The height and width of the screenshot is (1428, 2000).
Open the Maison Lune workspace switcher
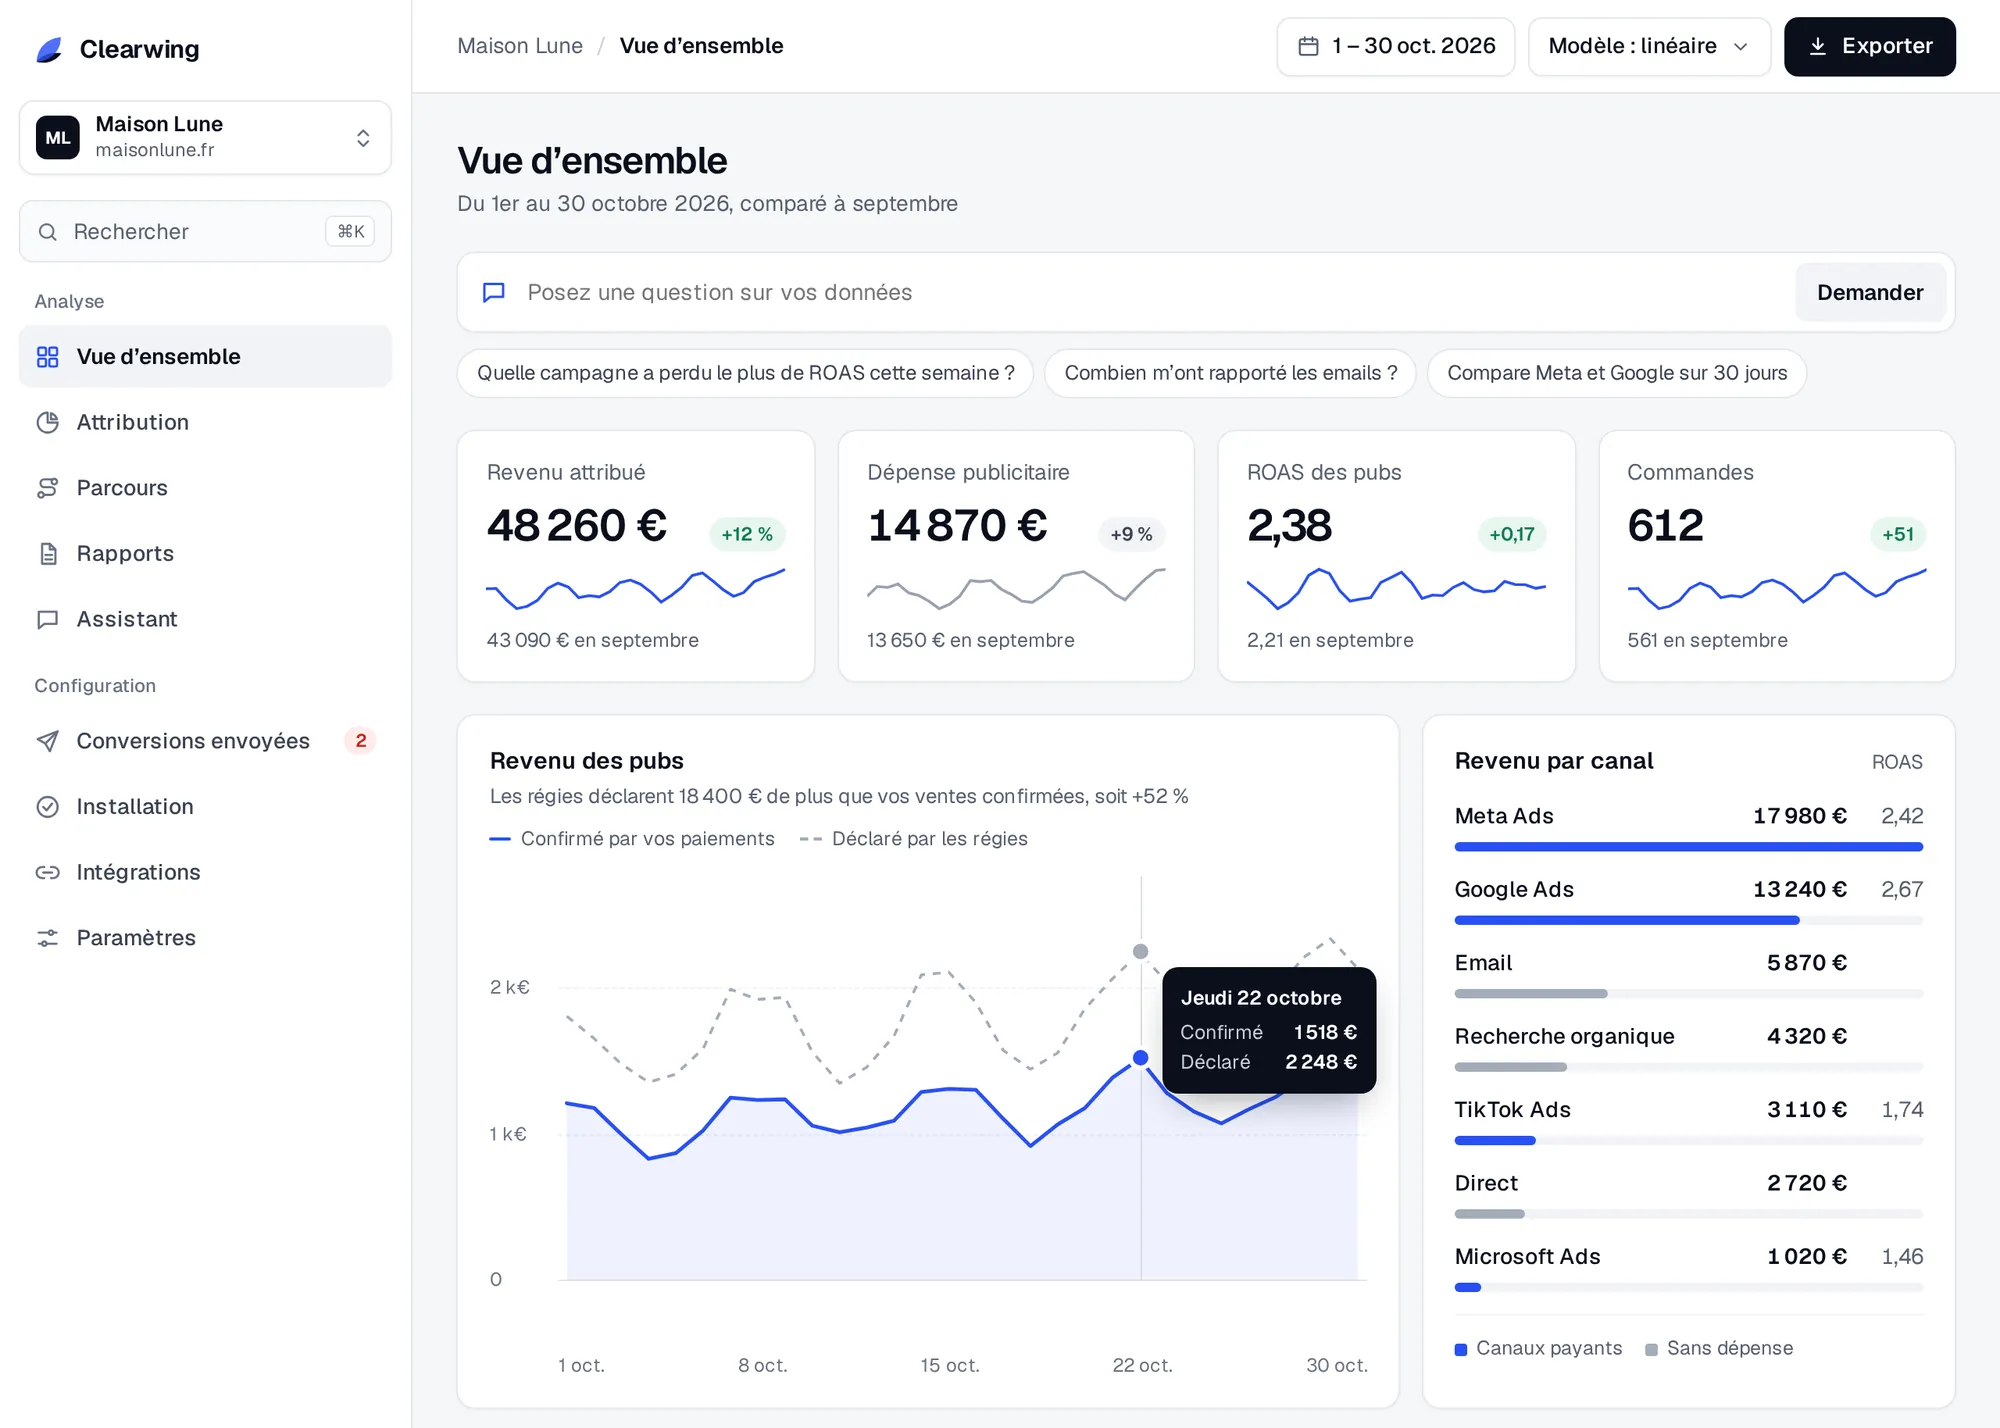[205, 138]
